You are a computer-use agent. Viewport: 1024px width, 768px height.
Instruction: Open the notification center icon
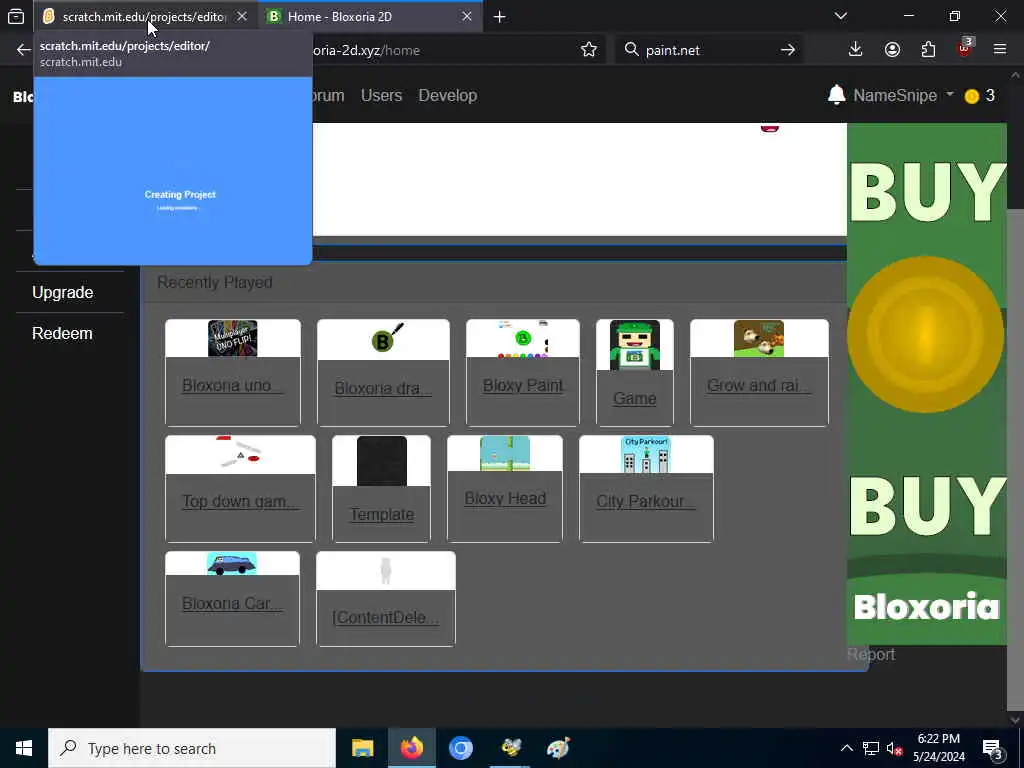coord(993,750)
